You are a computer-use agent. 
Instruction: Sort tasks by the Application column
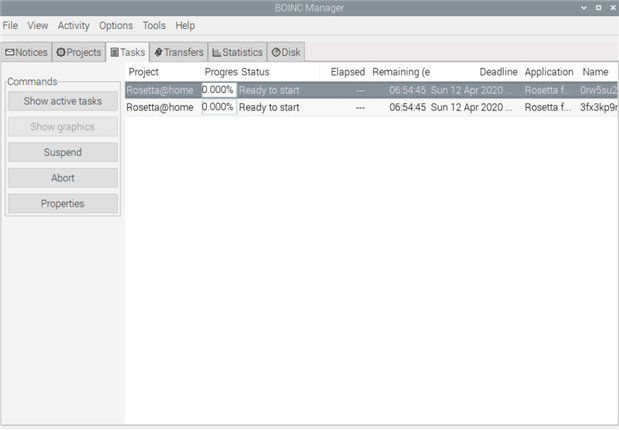[550, 72]
